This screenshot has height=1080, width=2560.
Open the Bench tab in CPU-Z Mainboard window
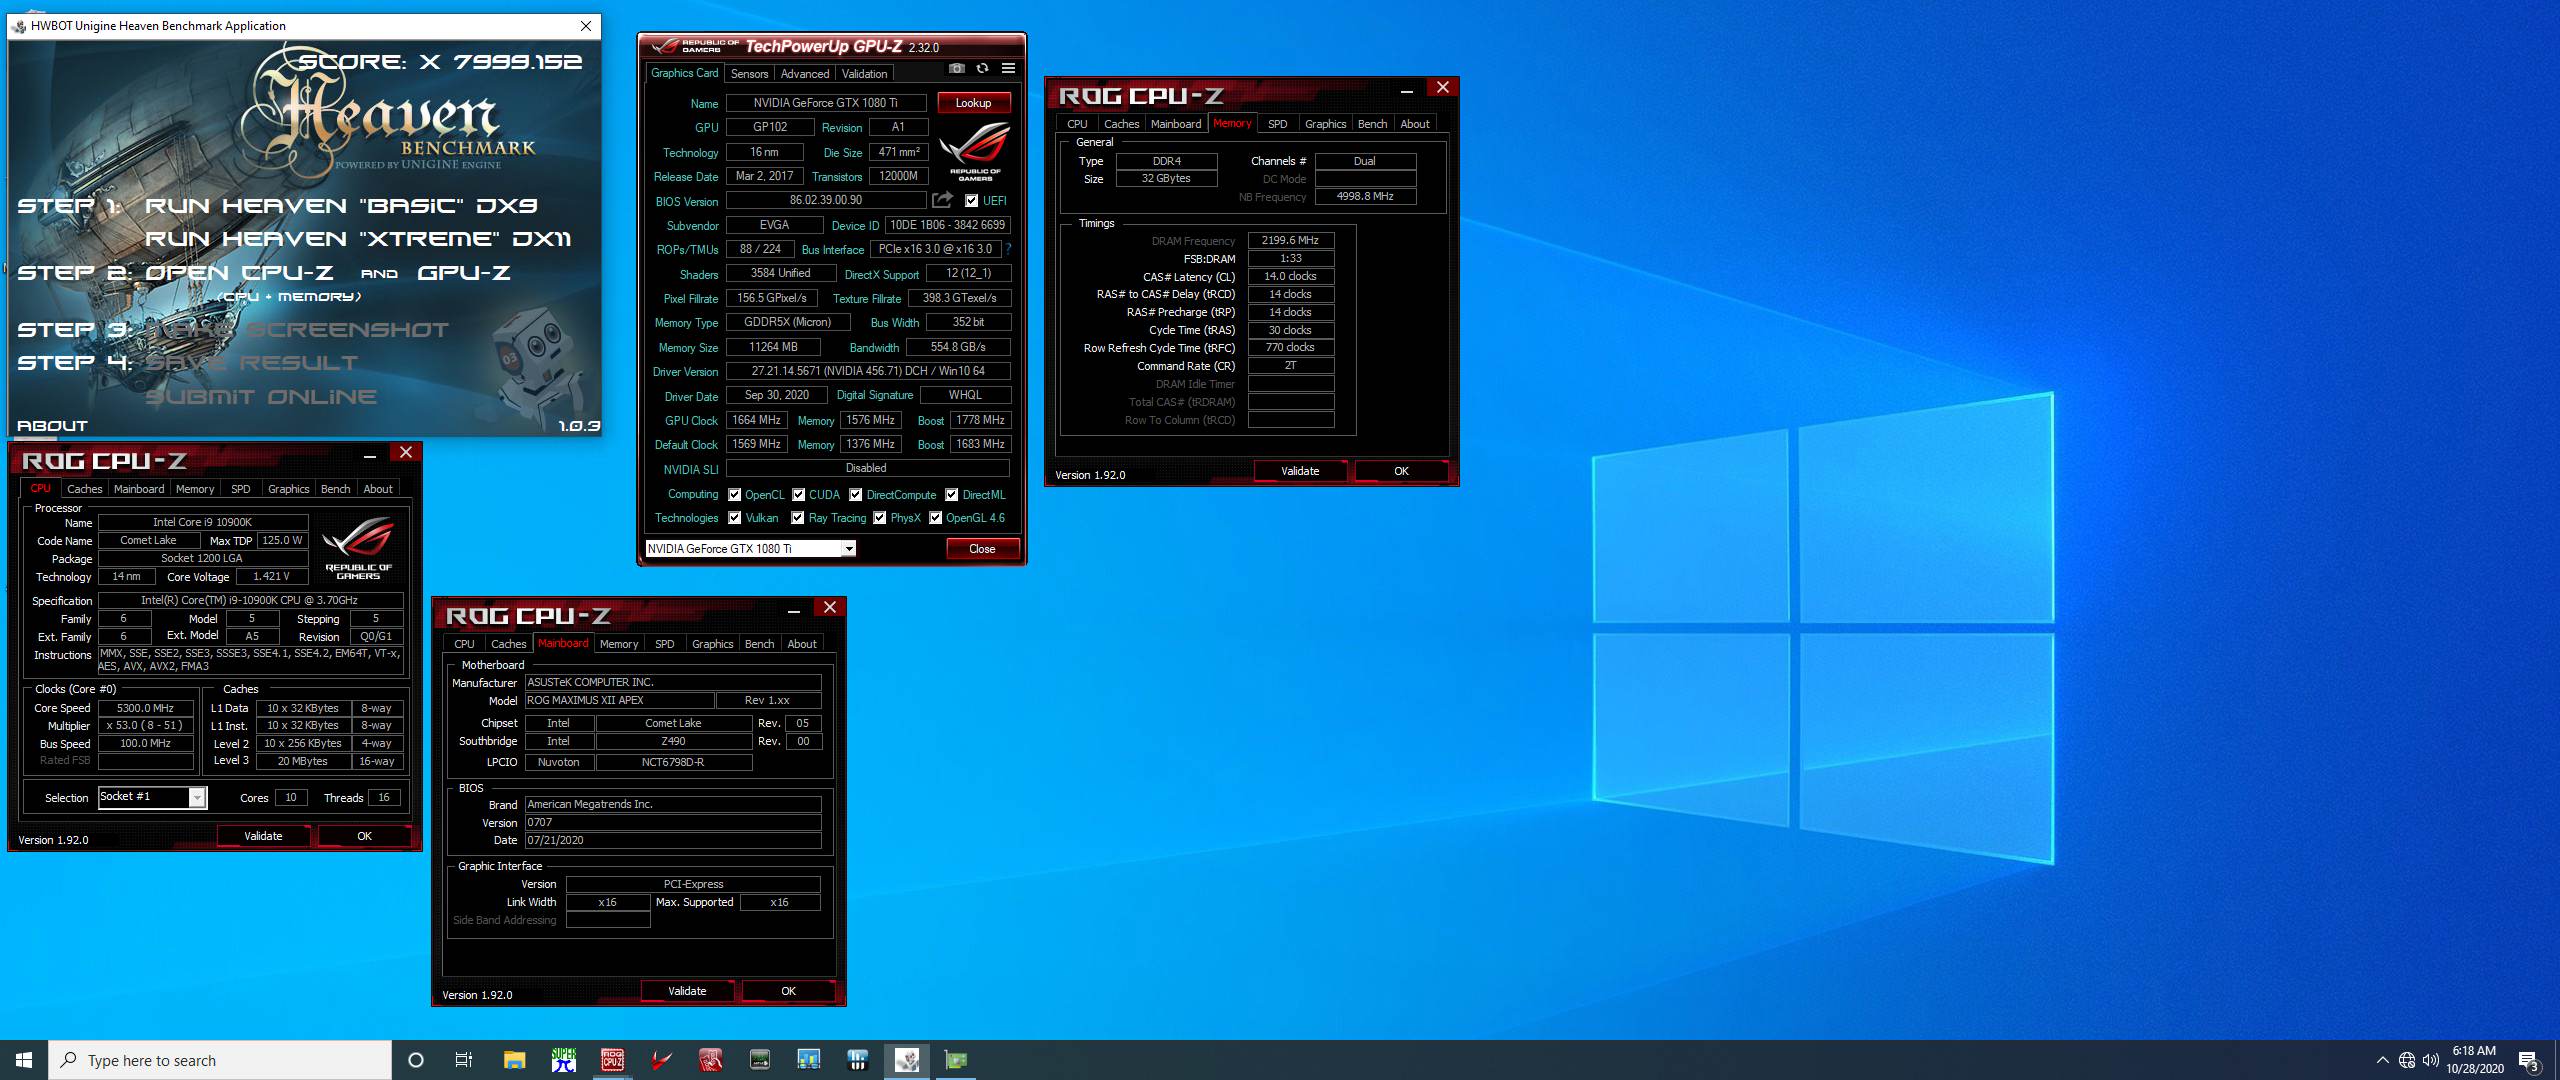click(760, 644)
